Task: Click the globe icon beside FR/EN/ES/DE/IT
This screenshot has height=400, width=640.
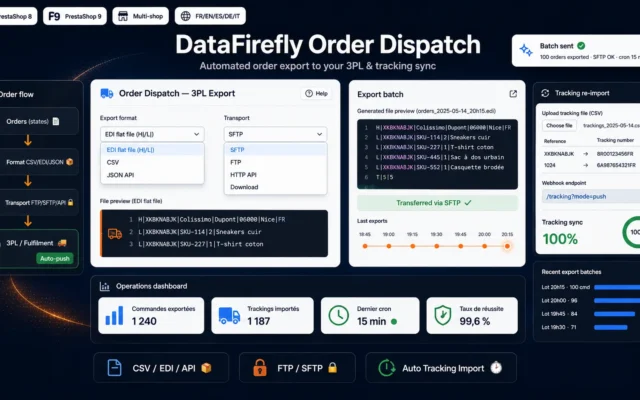Action: pyautogui.click(x=185, y=16)
